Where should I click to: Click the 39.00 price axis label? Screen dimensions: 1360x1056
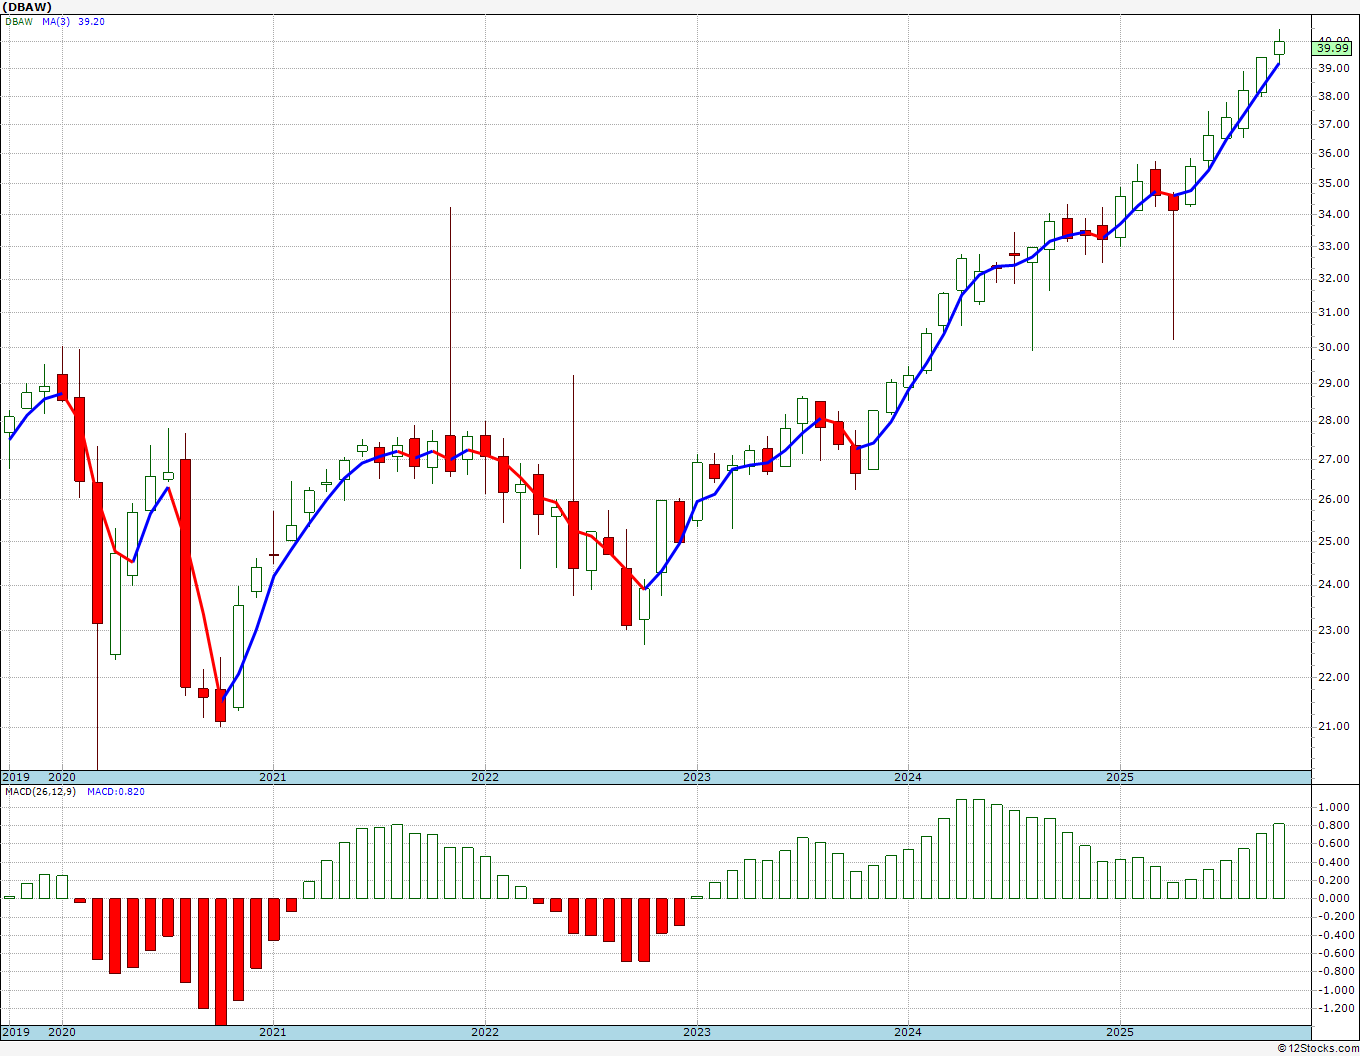coord(1334,68)
